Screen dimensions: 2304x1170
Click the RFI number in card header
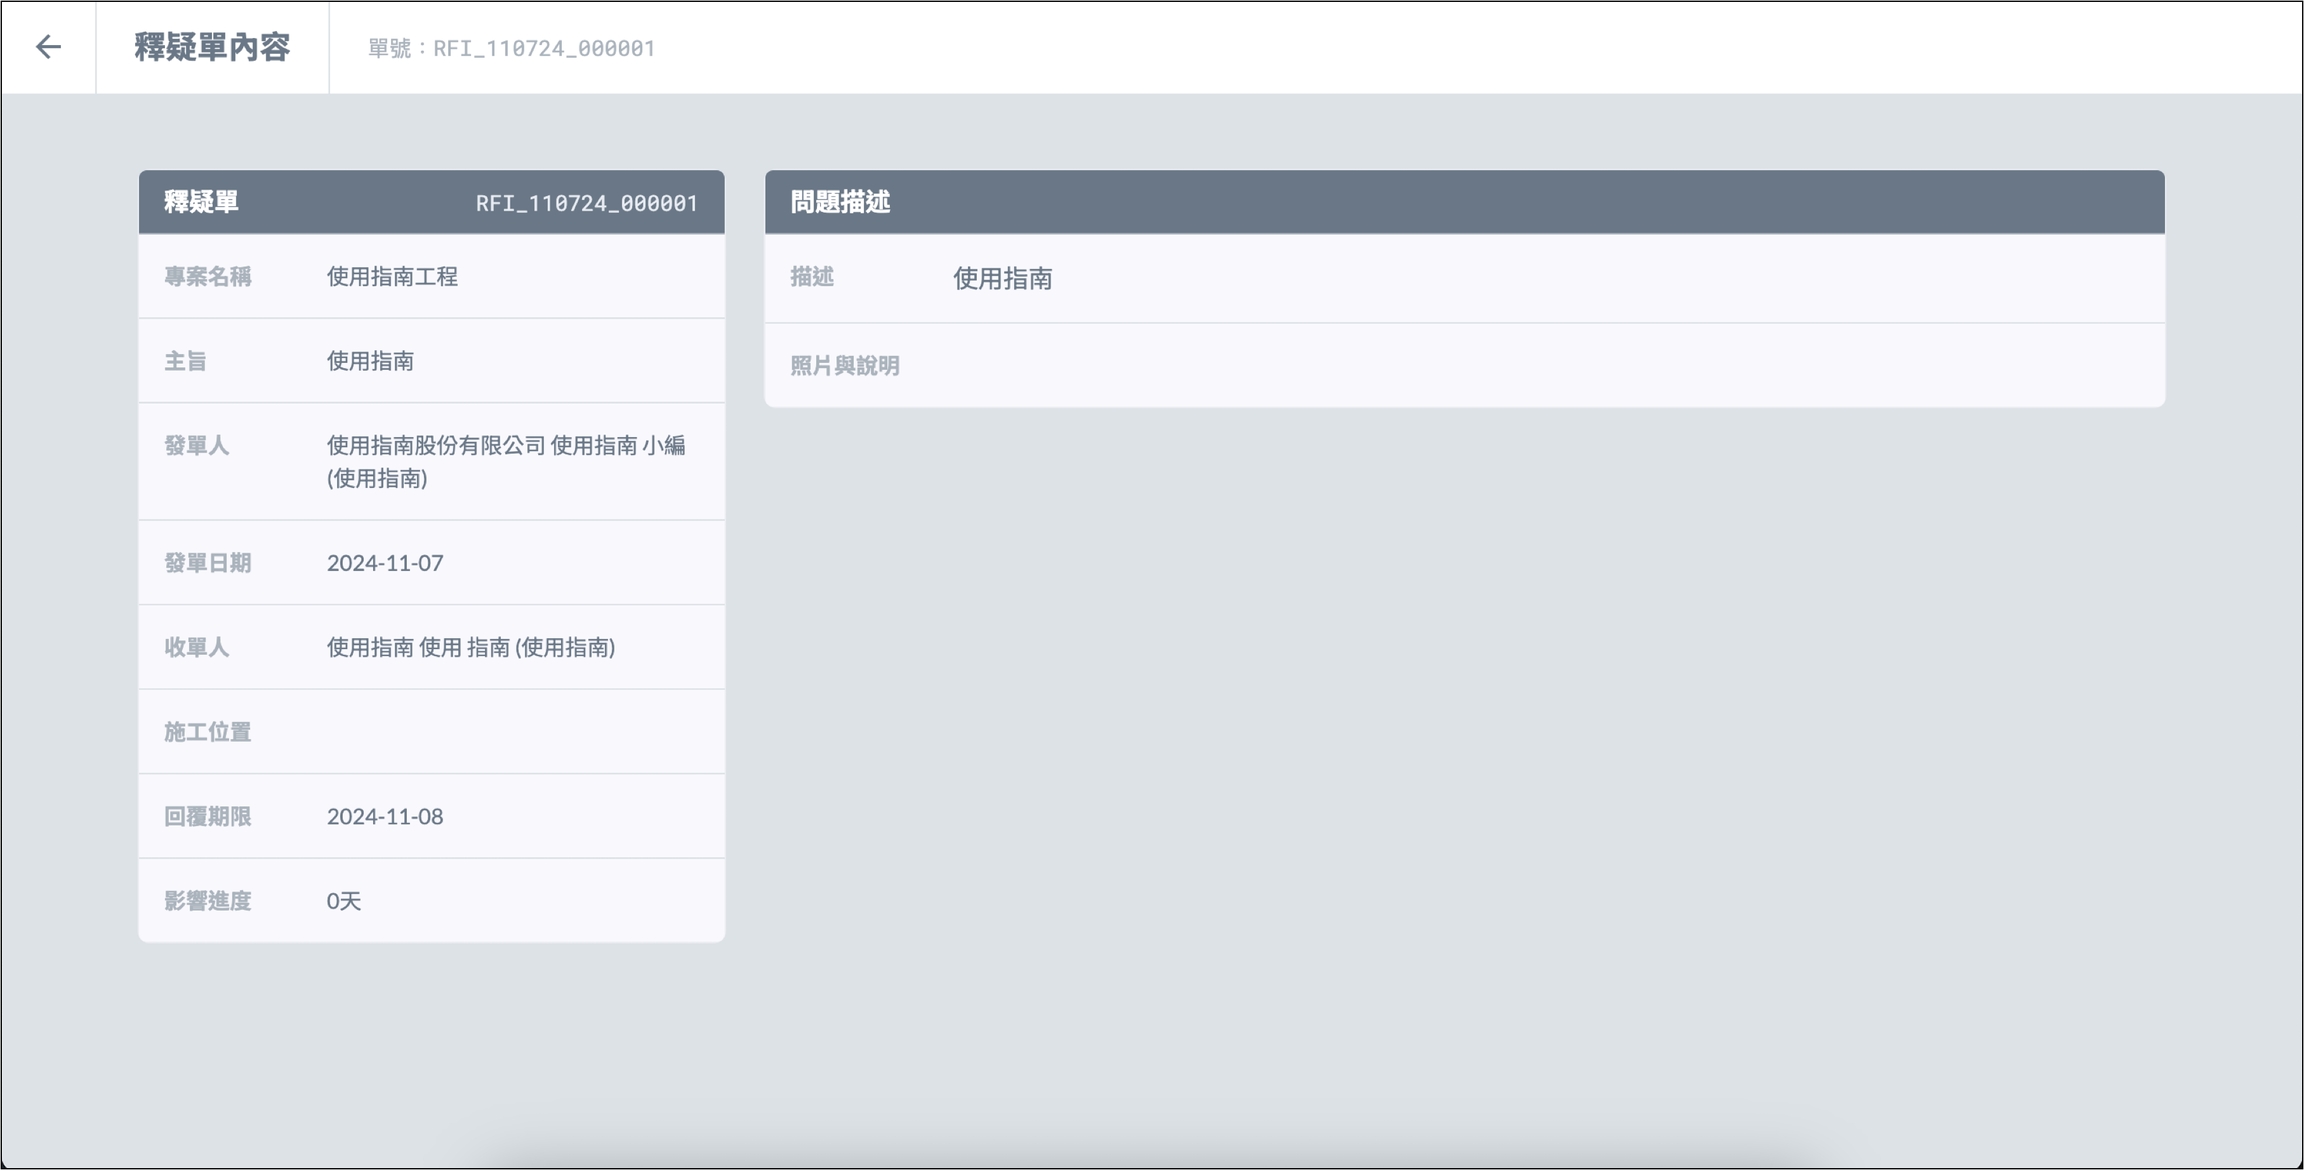coord(586,203)
